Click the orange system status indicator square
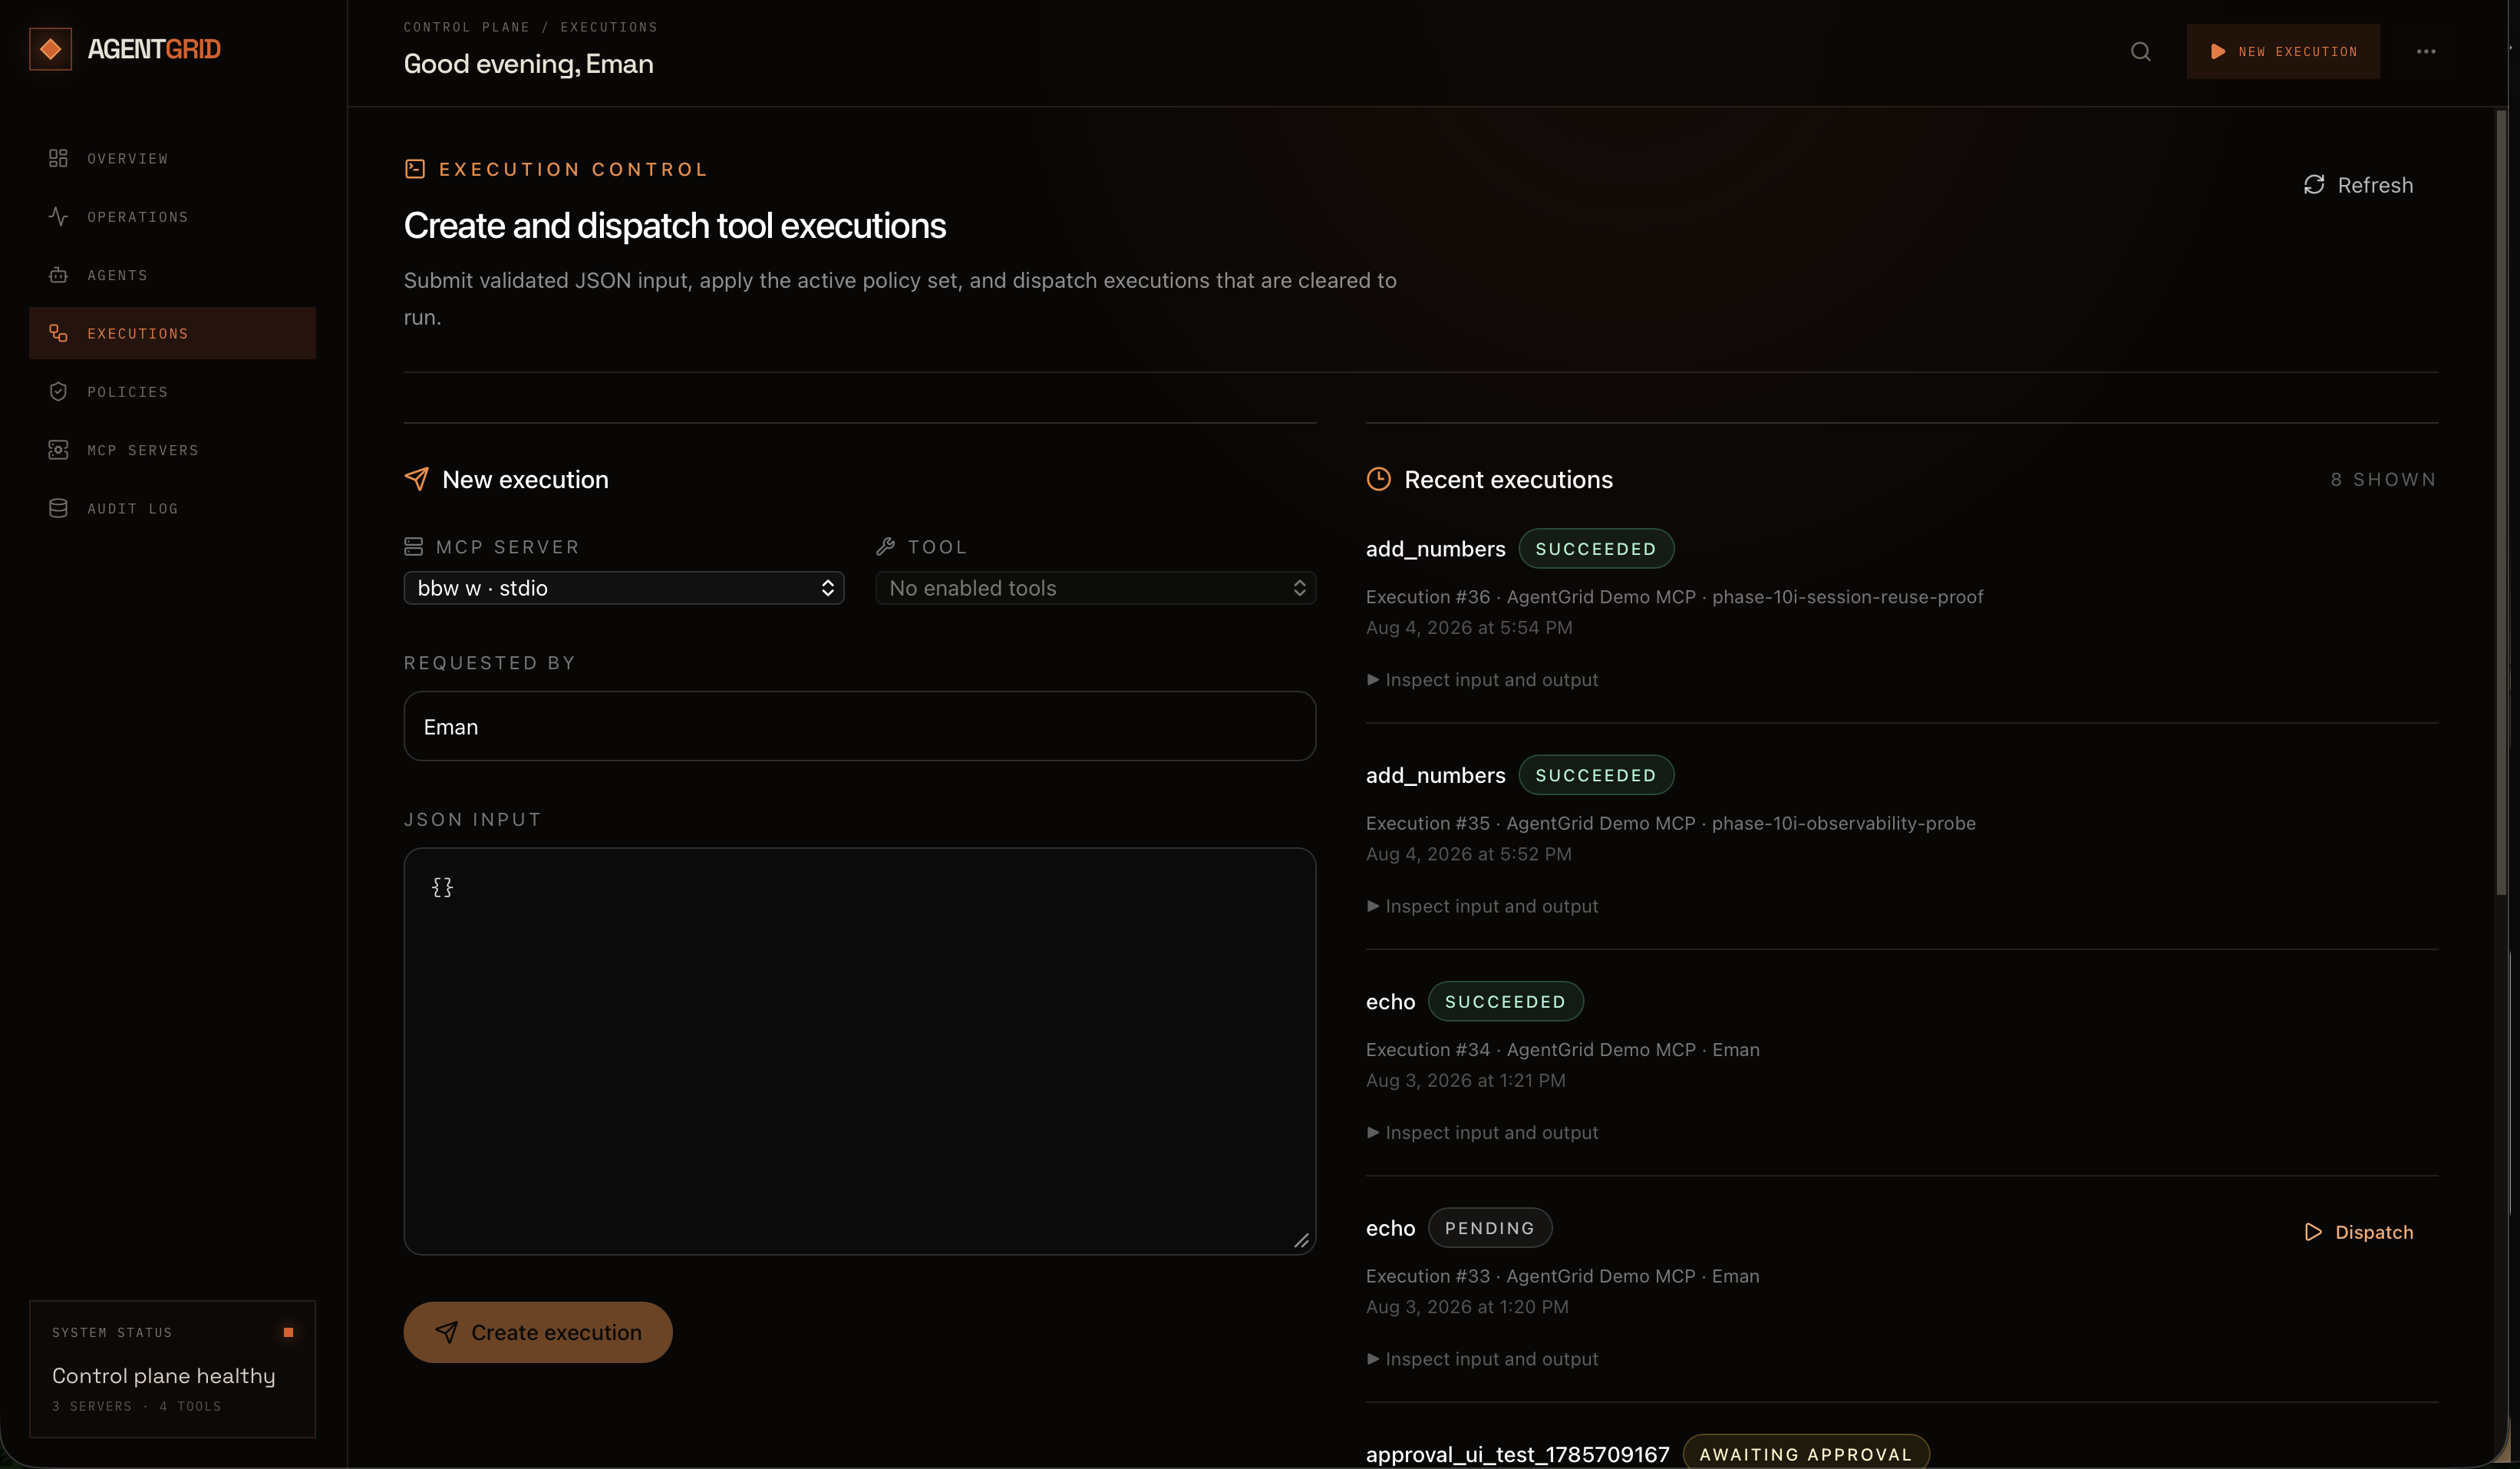 tap(289, 1332)
